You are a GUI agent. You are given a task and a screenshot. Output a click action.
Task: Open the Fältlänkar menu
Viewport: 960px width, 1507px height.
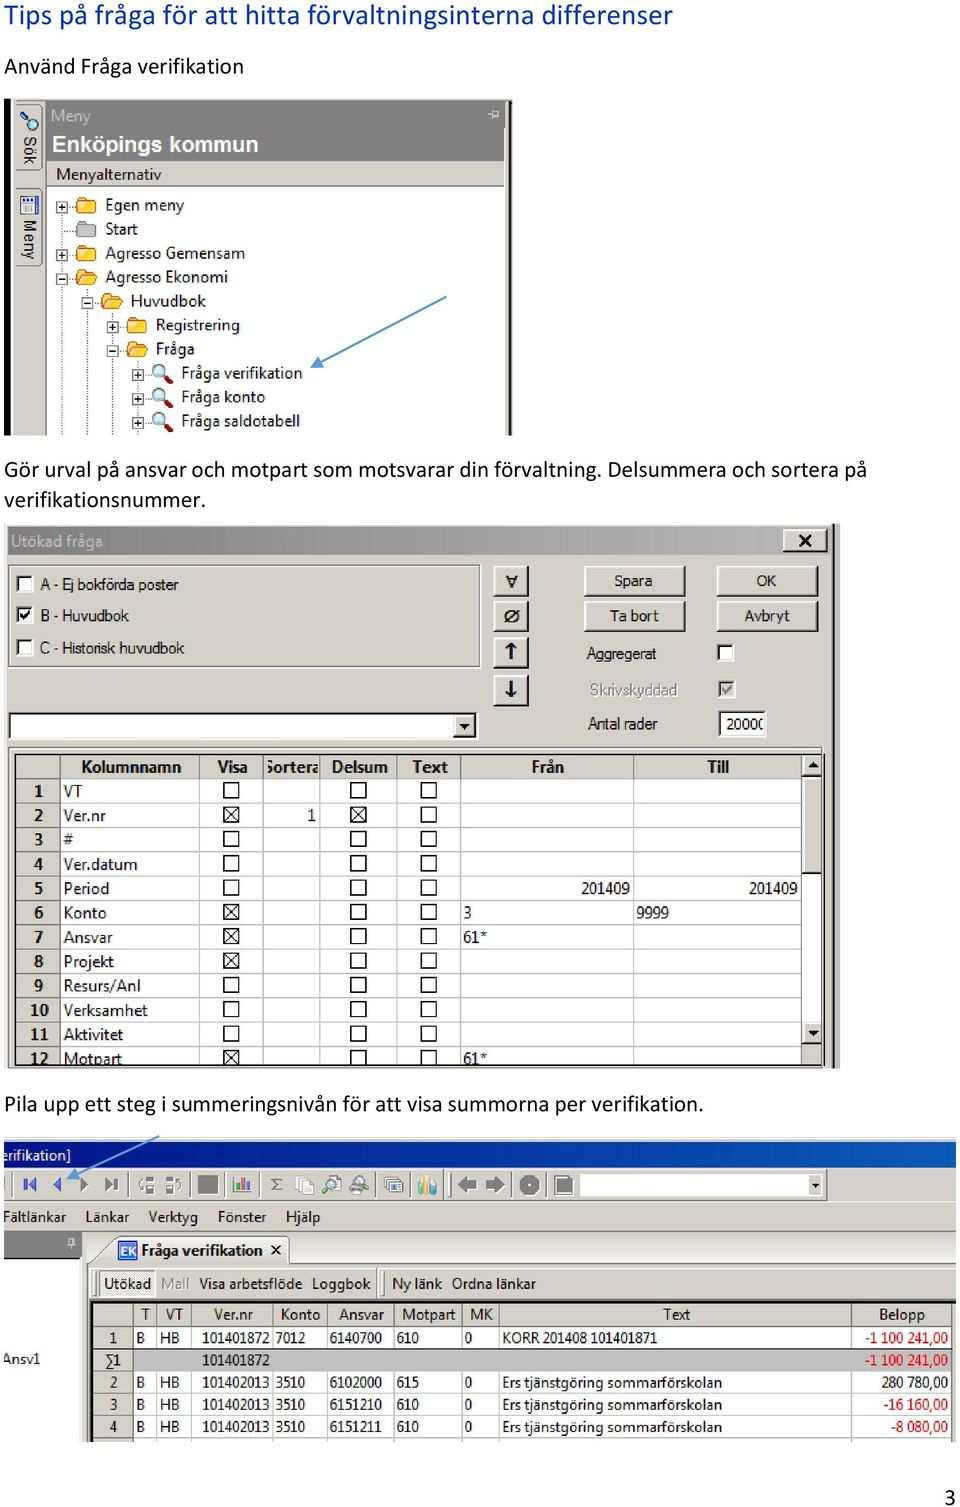[34, 1217]
